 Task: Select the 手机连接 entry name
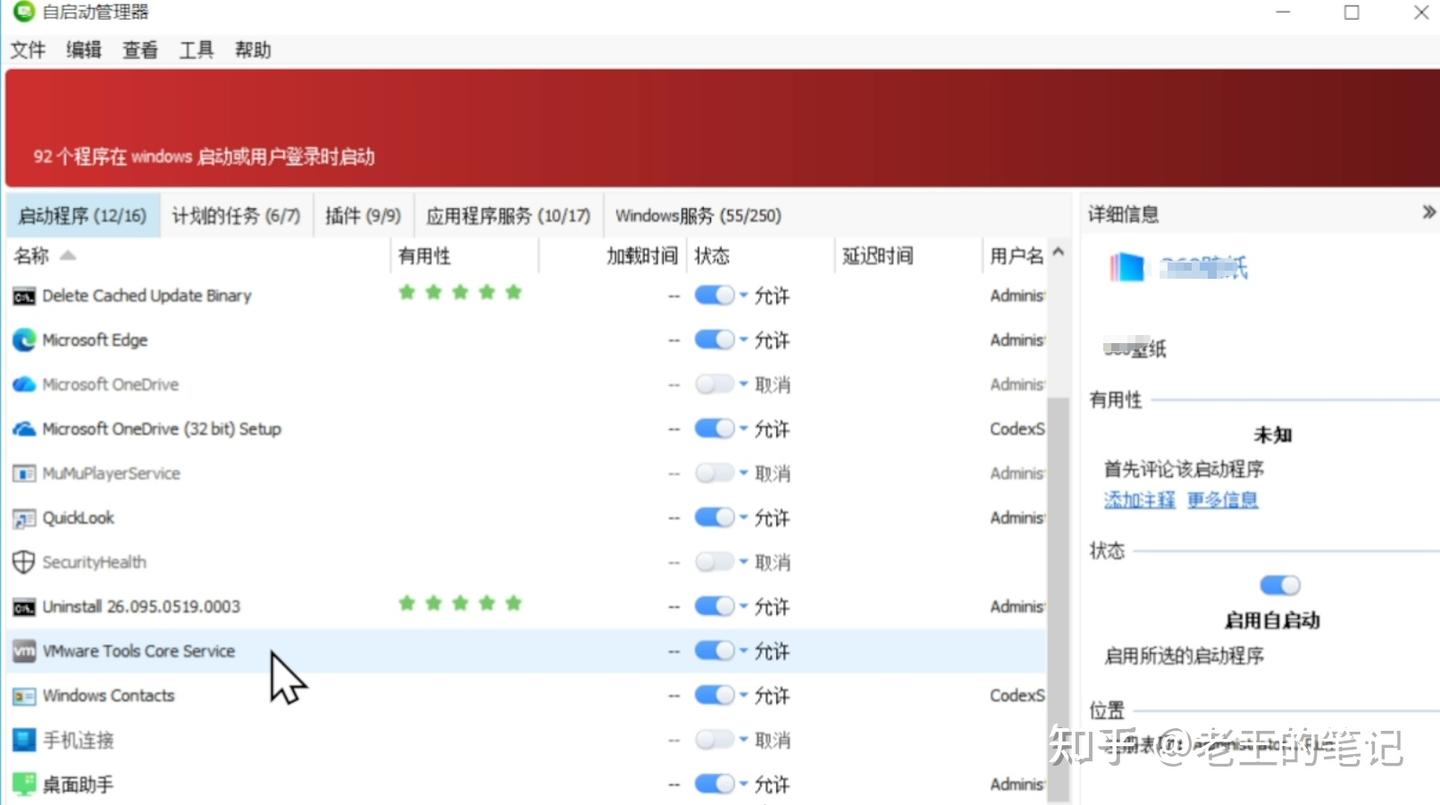(x=78, y=741)
